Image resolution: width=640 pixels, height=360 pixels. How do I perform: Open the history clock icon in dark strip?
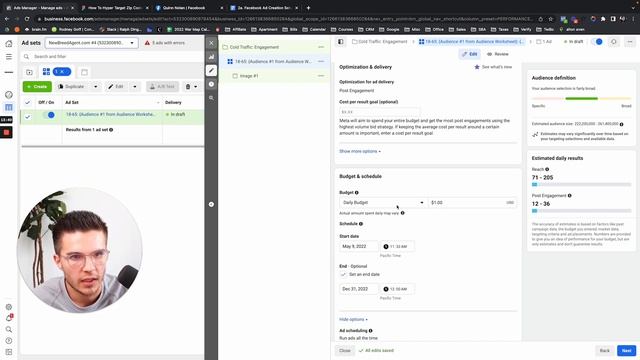[x=211, y=84]
